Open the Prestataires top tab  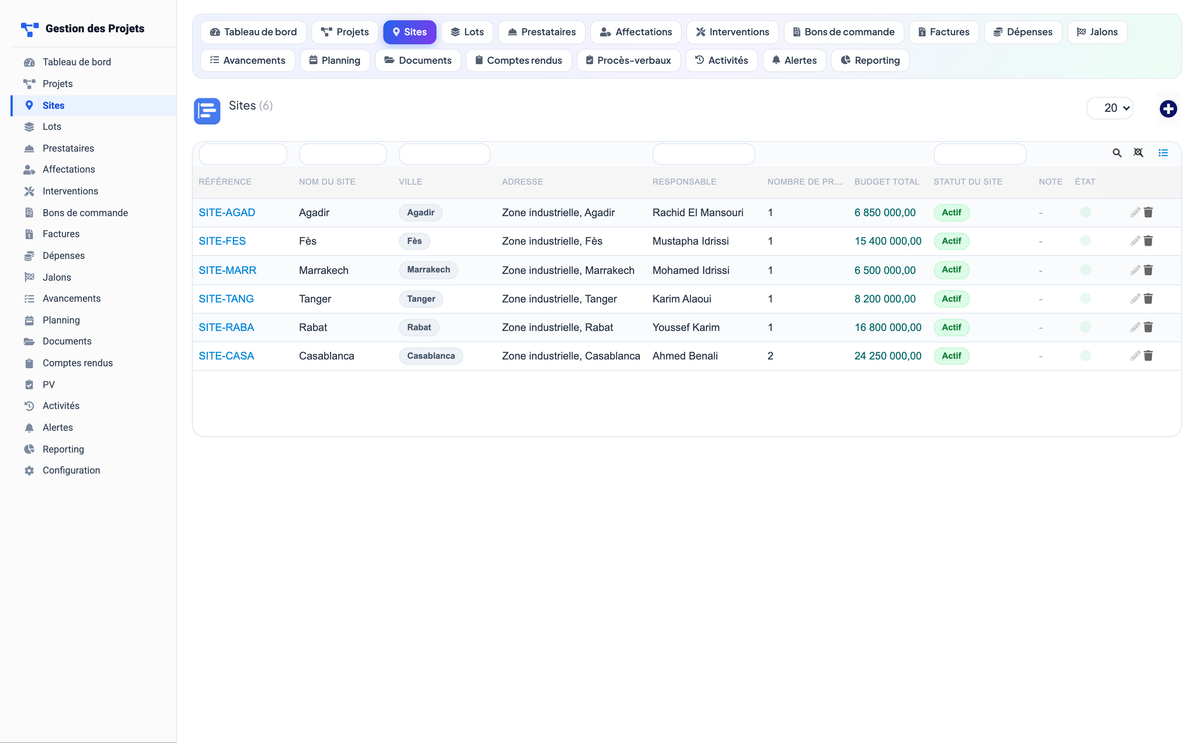click(x=542, y=32)
